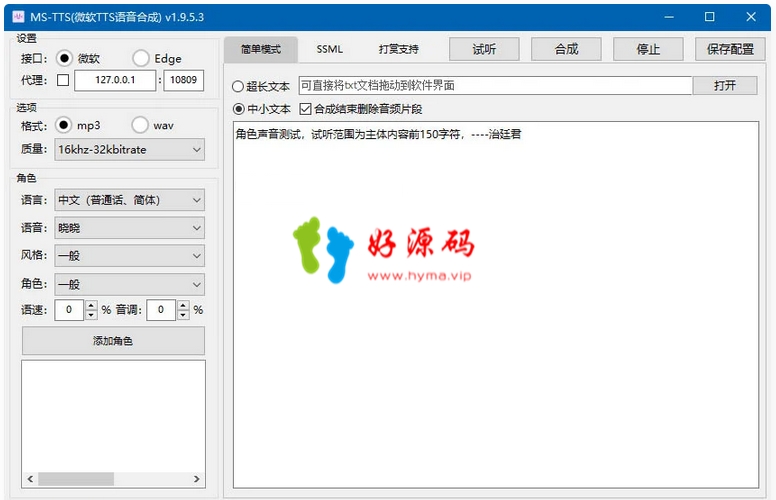Maximize the MS-TTS window
Viewport: 776px width, 500px height.
coord(710,17)
